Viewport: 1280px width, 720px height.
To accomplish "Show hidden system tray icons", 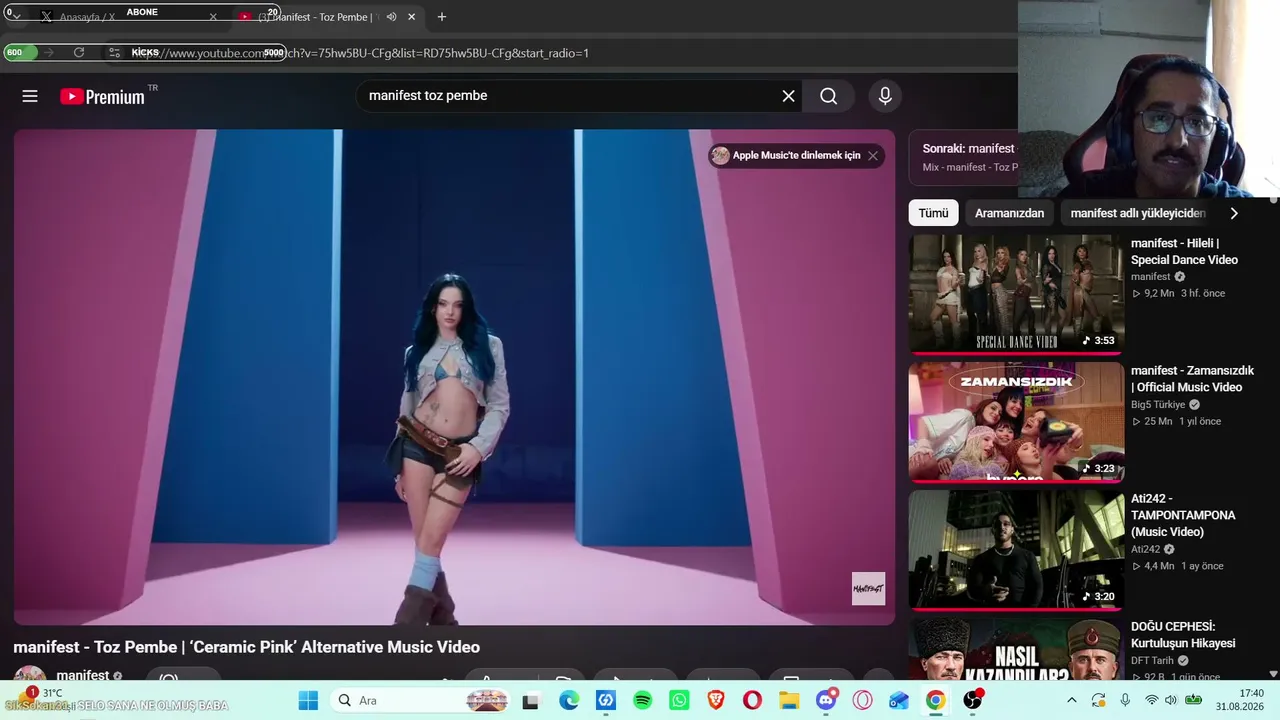I will [1072, 700].
